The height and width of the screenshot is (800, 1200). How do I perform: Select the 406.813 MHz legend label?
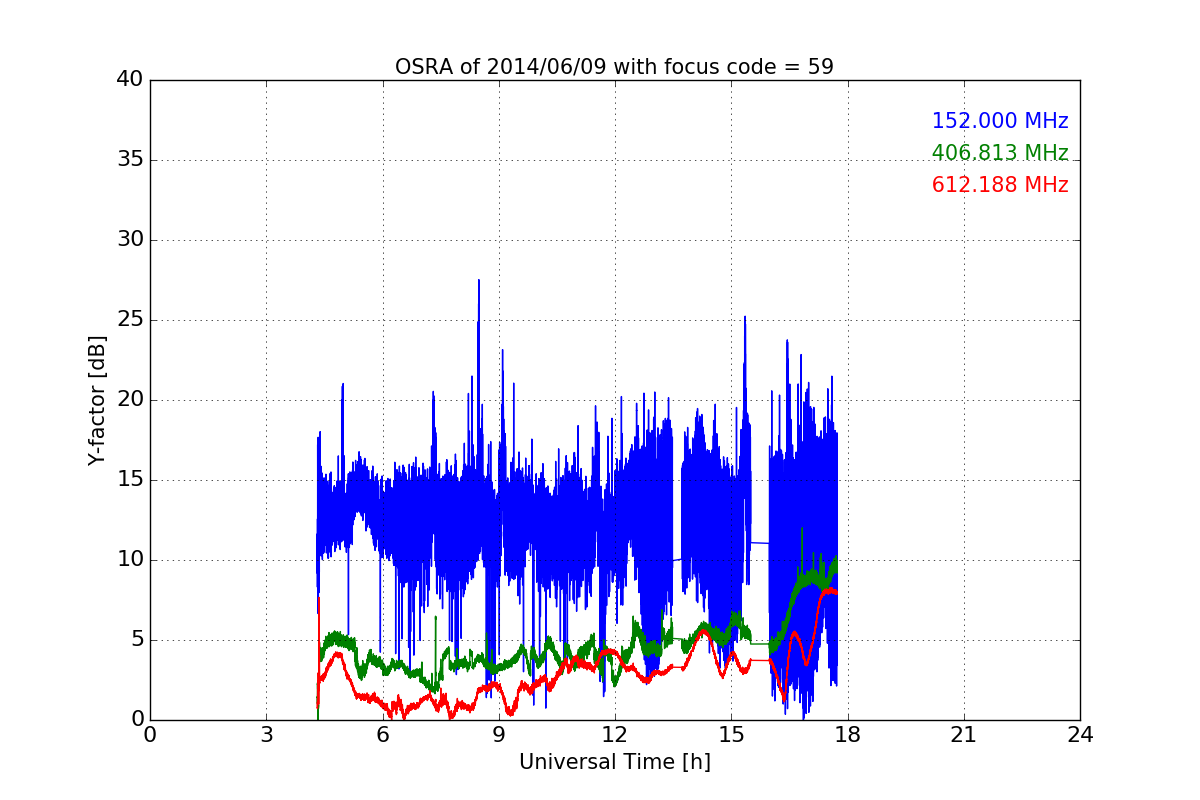[1000, 153]
